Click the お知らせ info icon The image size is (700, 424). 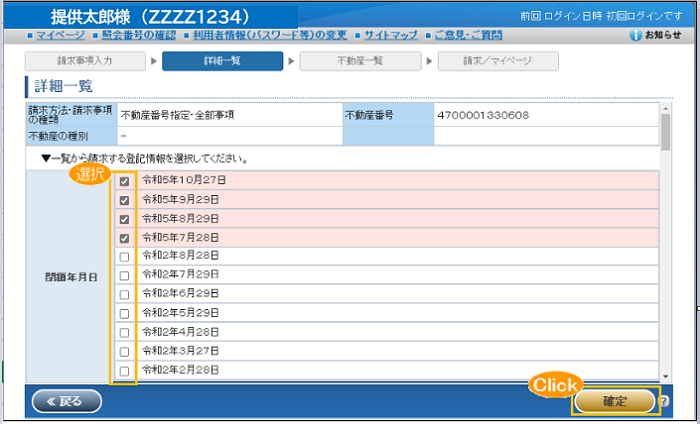tap(636, 35)
